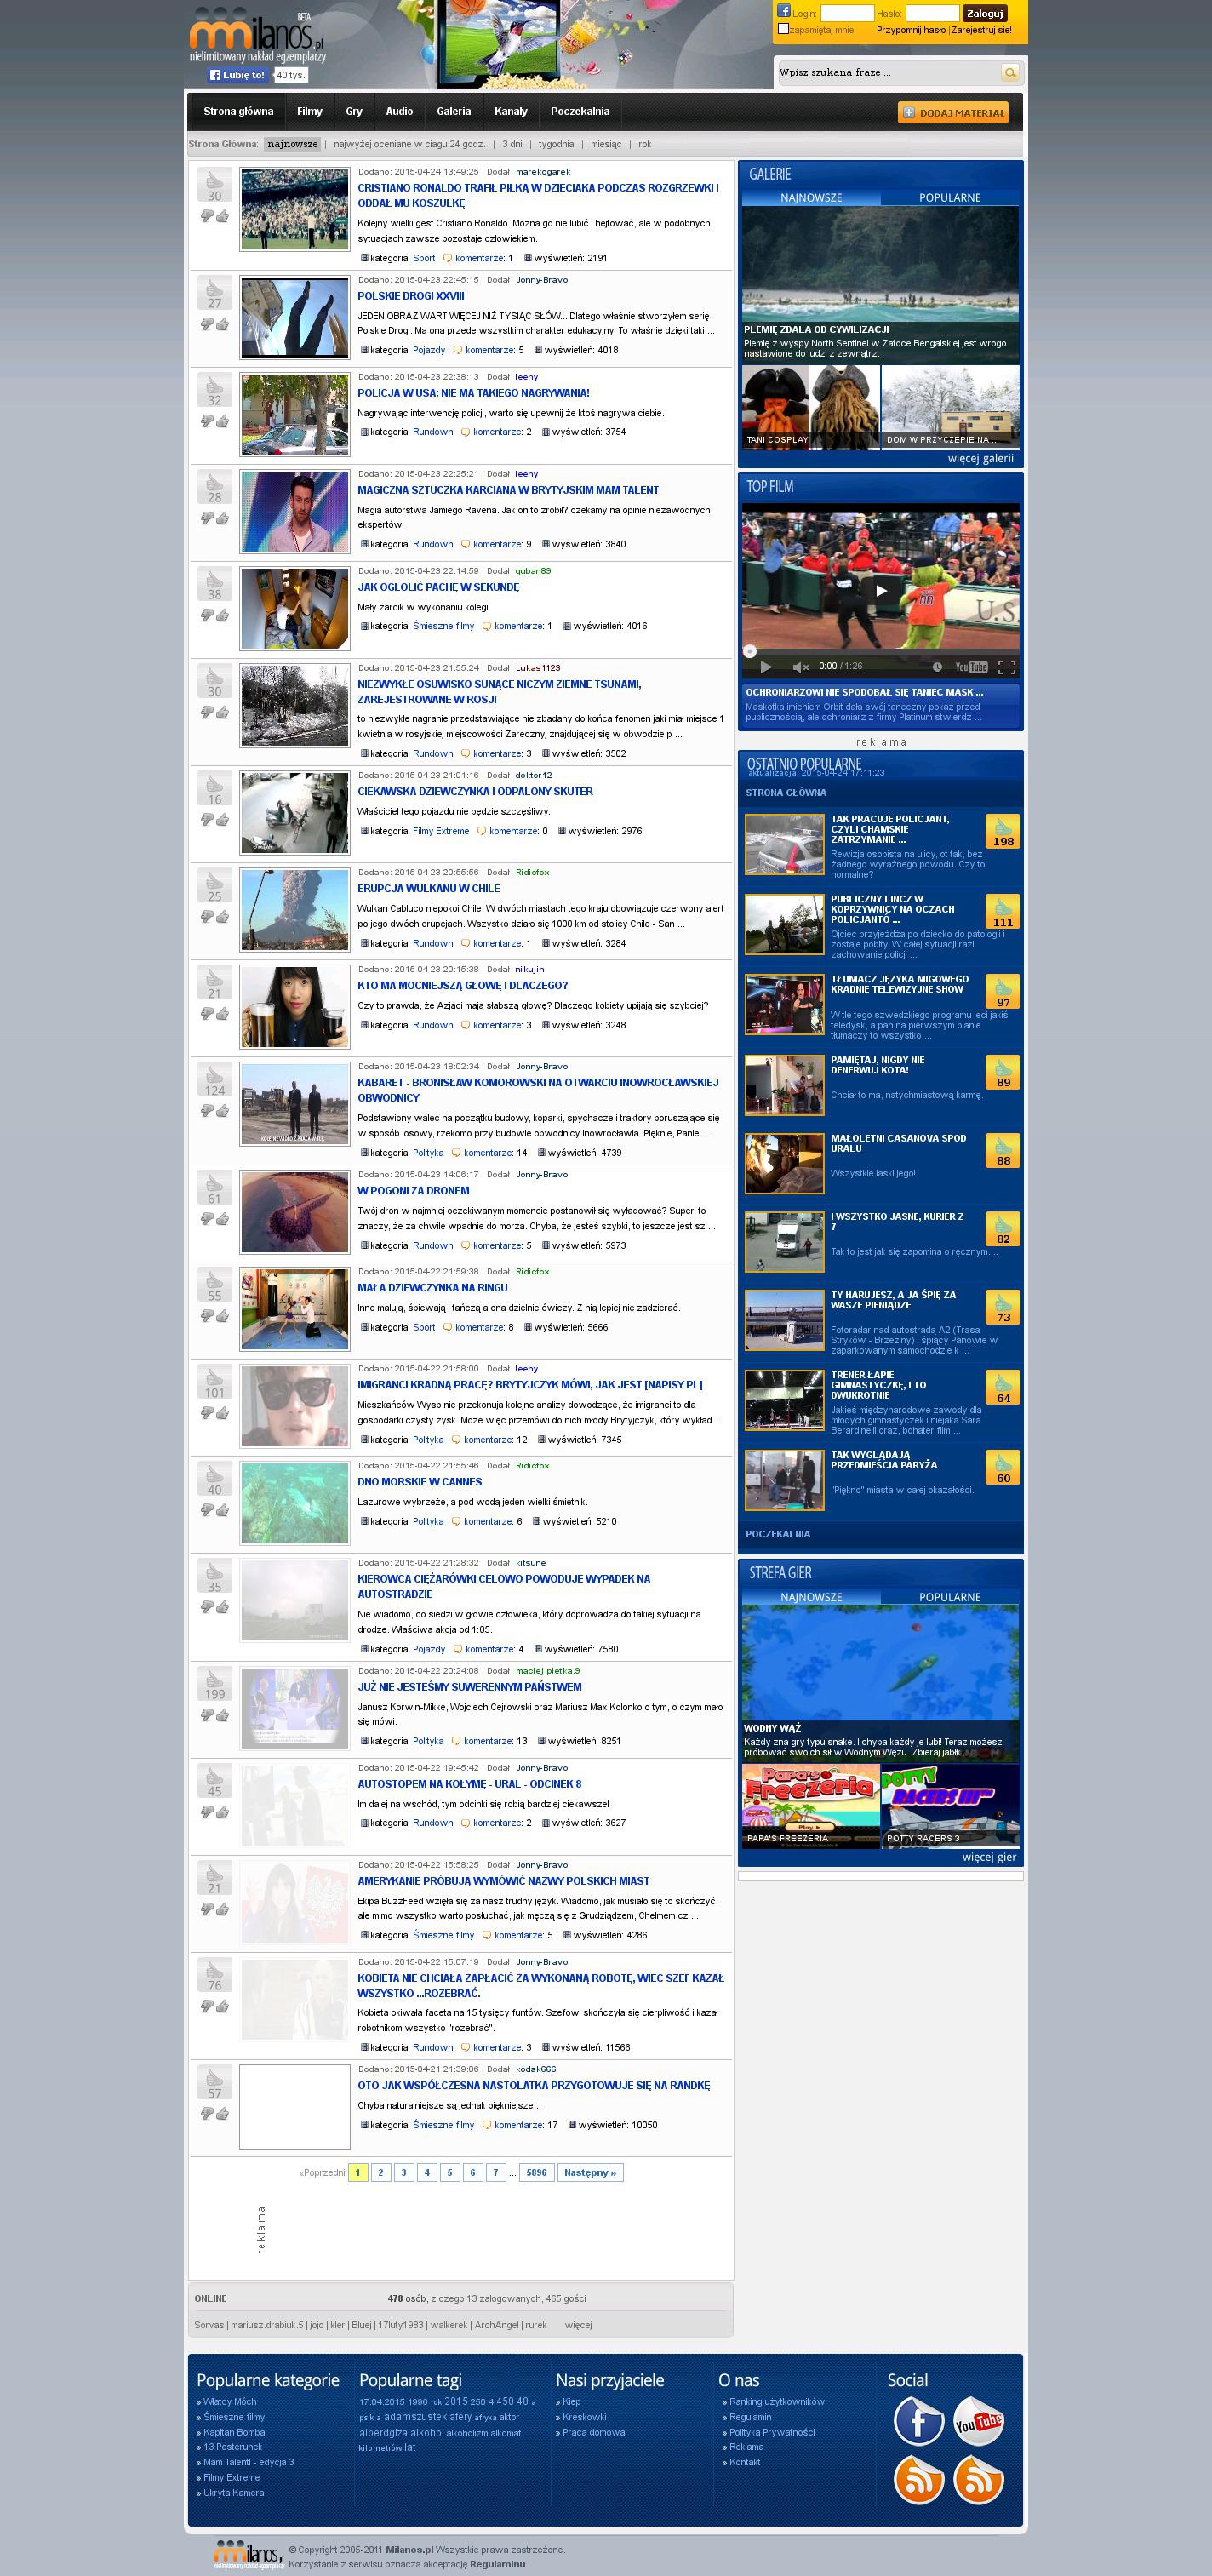Click the magnifier search button
This screenshot has height=2576, width=1212.
click(x=1010, y=73)
